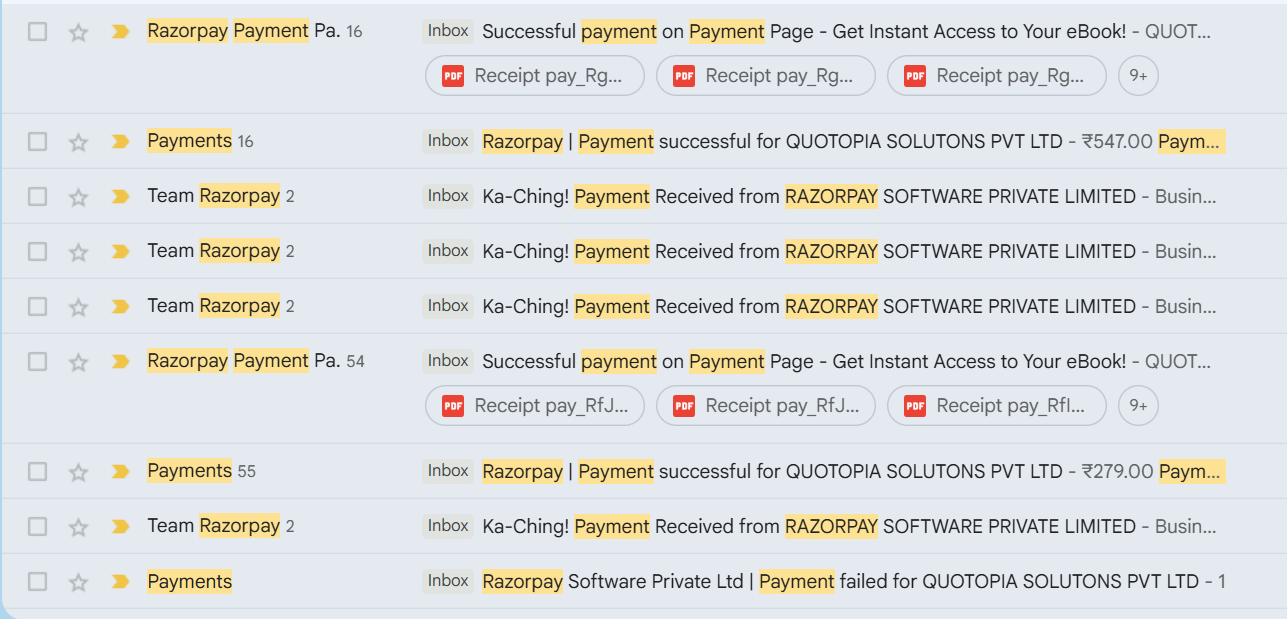1287x619 pixels.
Task: Star the bottommost Team Razorpay email
Action: click(78, 527)
